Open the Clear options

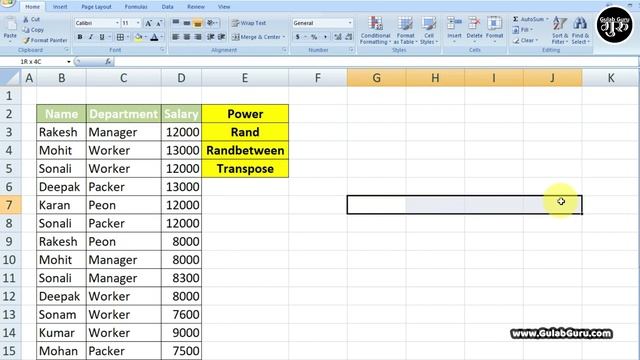click(x=525, y=40)
